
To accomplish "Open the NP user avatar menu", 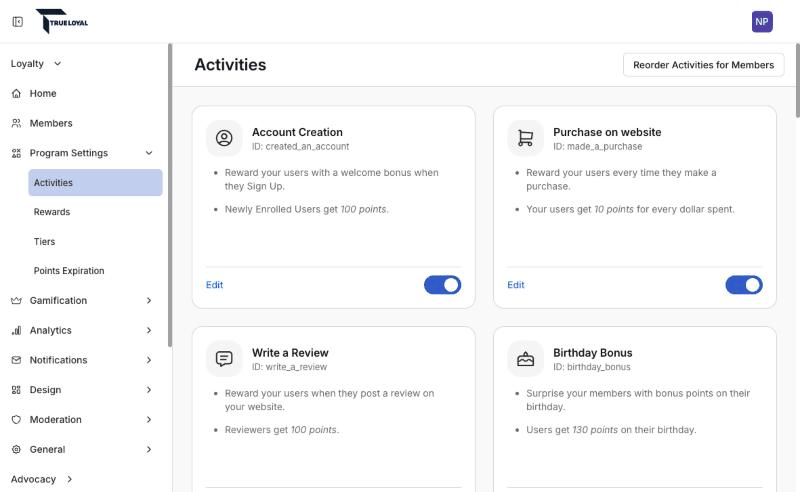I will [762, 21].
